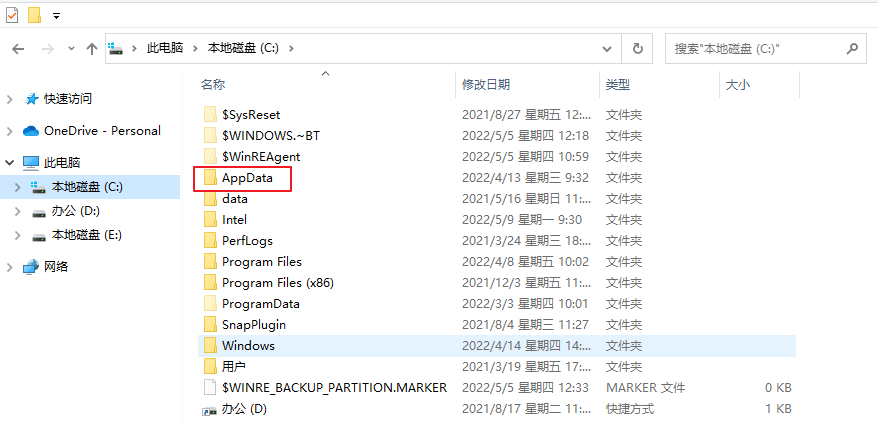This screenshot has width=878, height=424.
Task: Click the search magnifier icon
Action: click(x=852, y=47)
